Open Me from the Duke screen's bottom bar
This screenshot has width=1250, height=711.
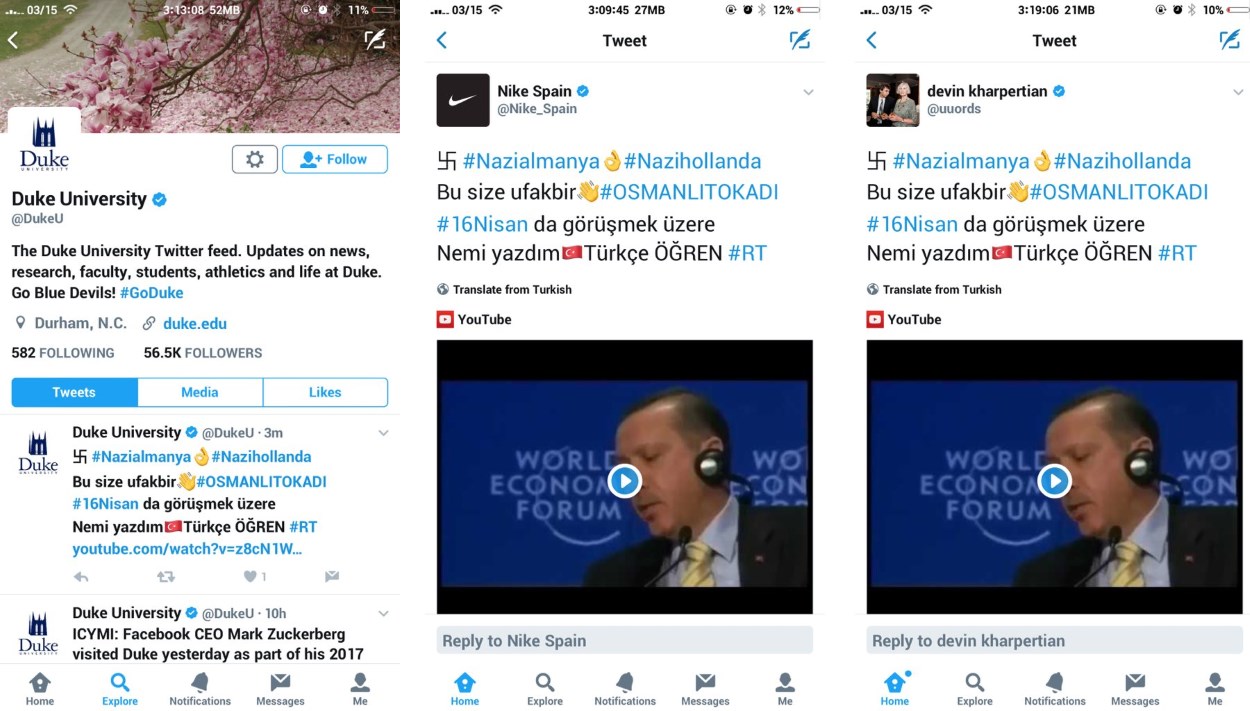[360, 689]
